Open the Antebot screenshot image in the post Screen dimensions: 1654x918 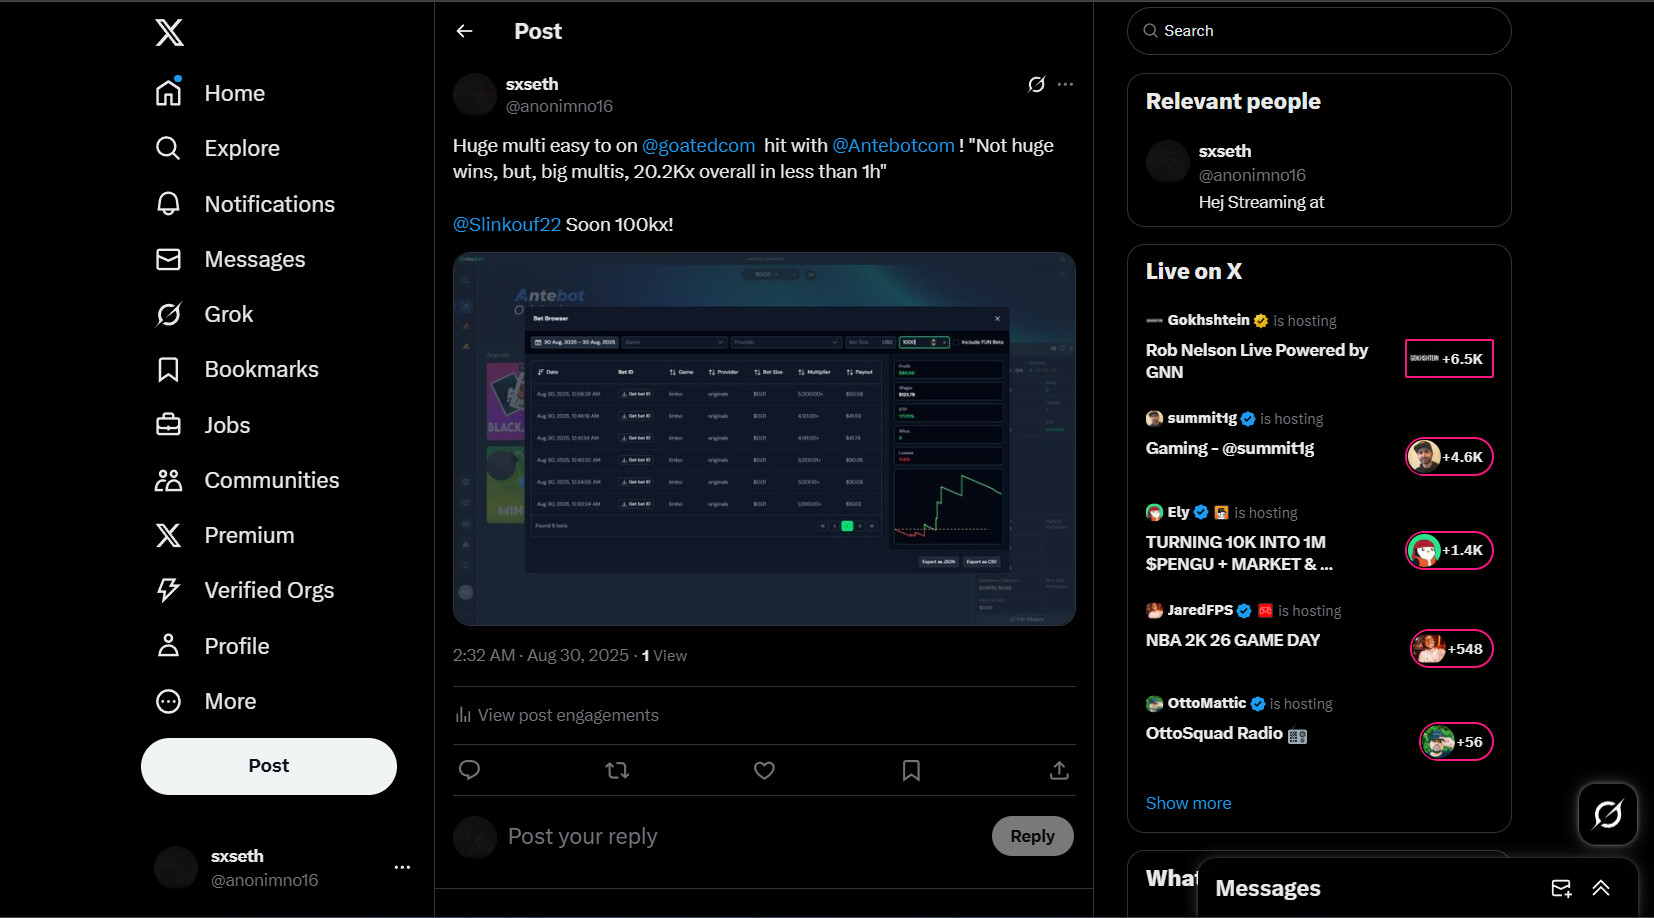764,439
